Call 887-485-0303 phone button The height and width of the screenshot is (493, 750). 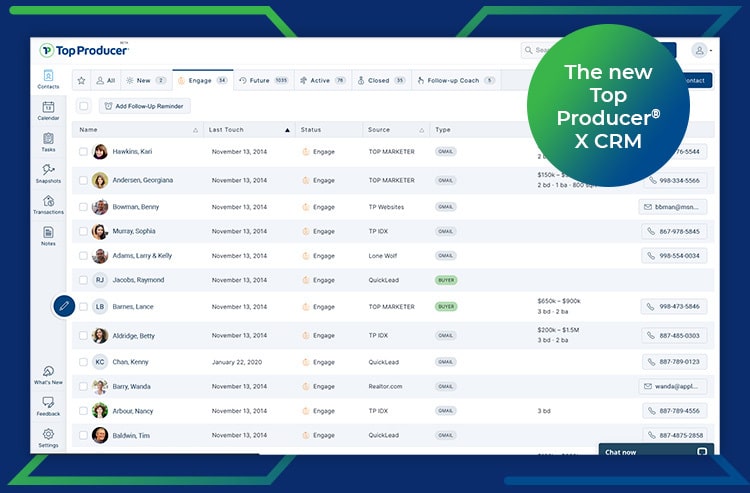pyautogui.click(x=674, y=336)
